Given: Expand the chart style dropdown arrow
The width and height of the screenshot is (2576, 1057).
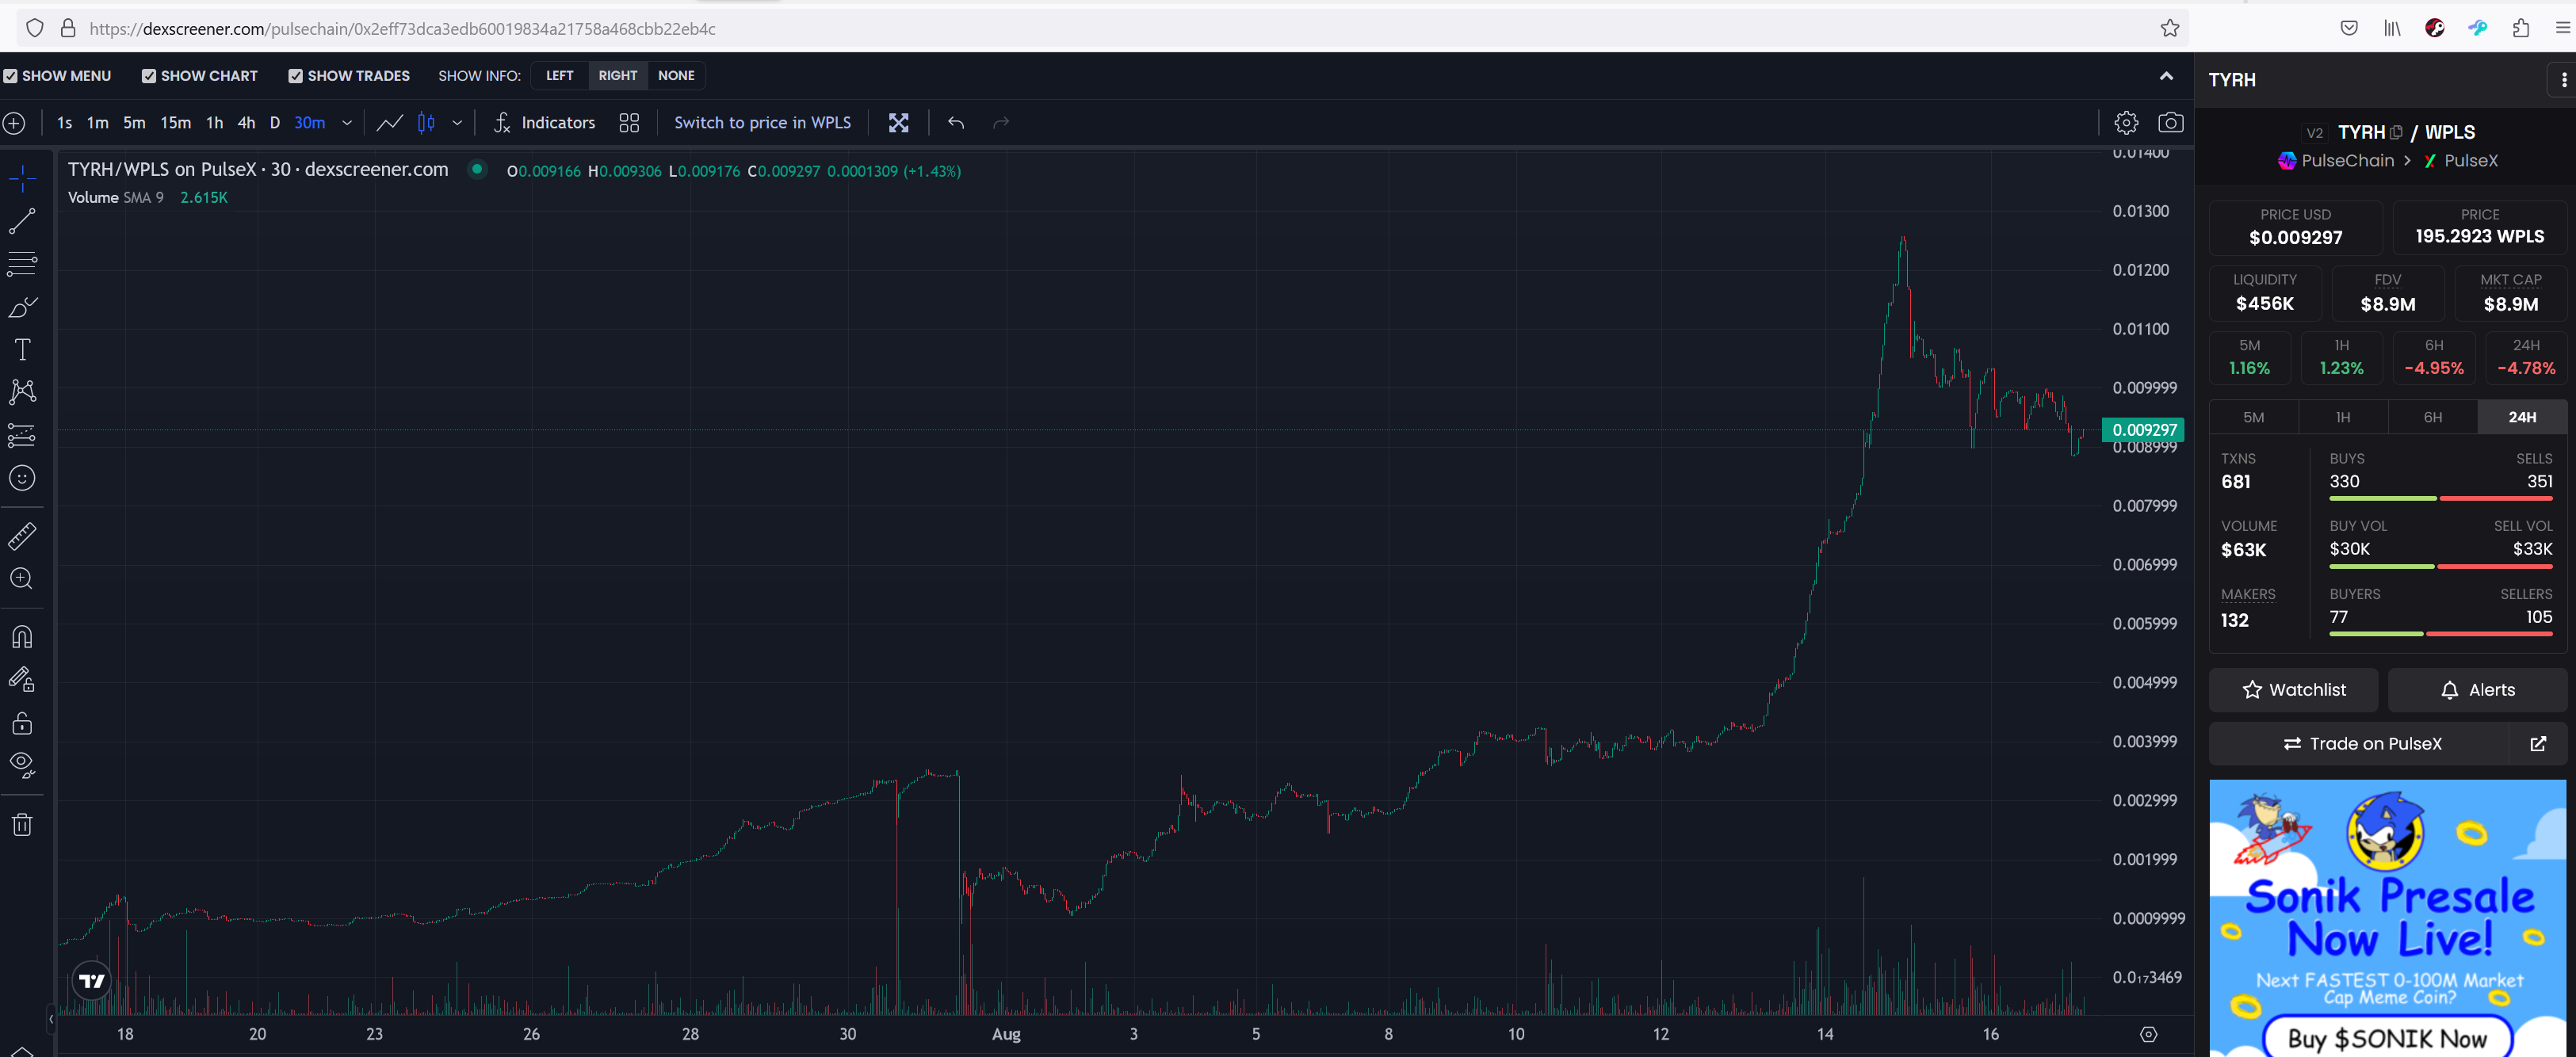Looking at the screenshot, I should tap(457, 123).
